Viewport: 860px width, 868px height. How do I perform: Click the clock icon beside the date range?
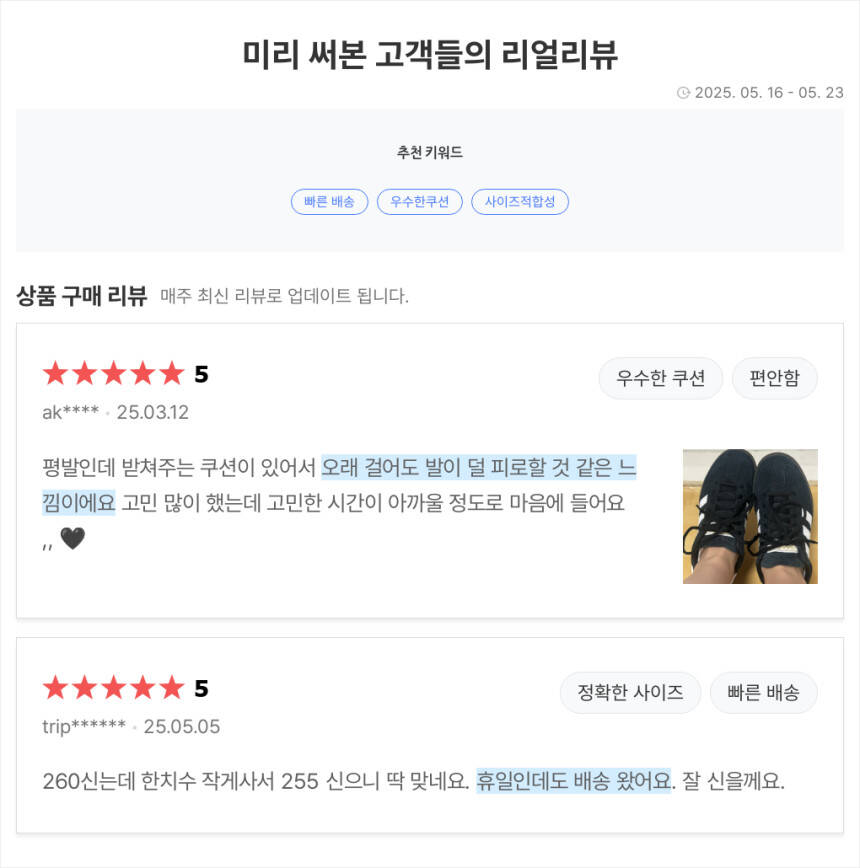click(x=684, y=93)
